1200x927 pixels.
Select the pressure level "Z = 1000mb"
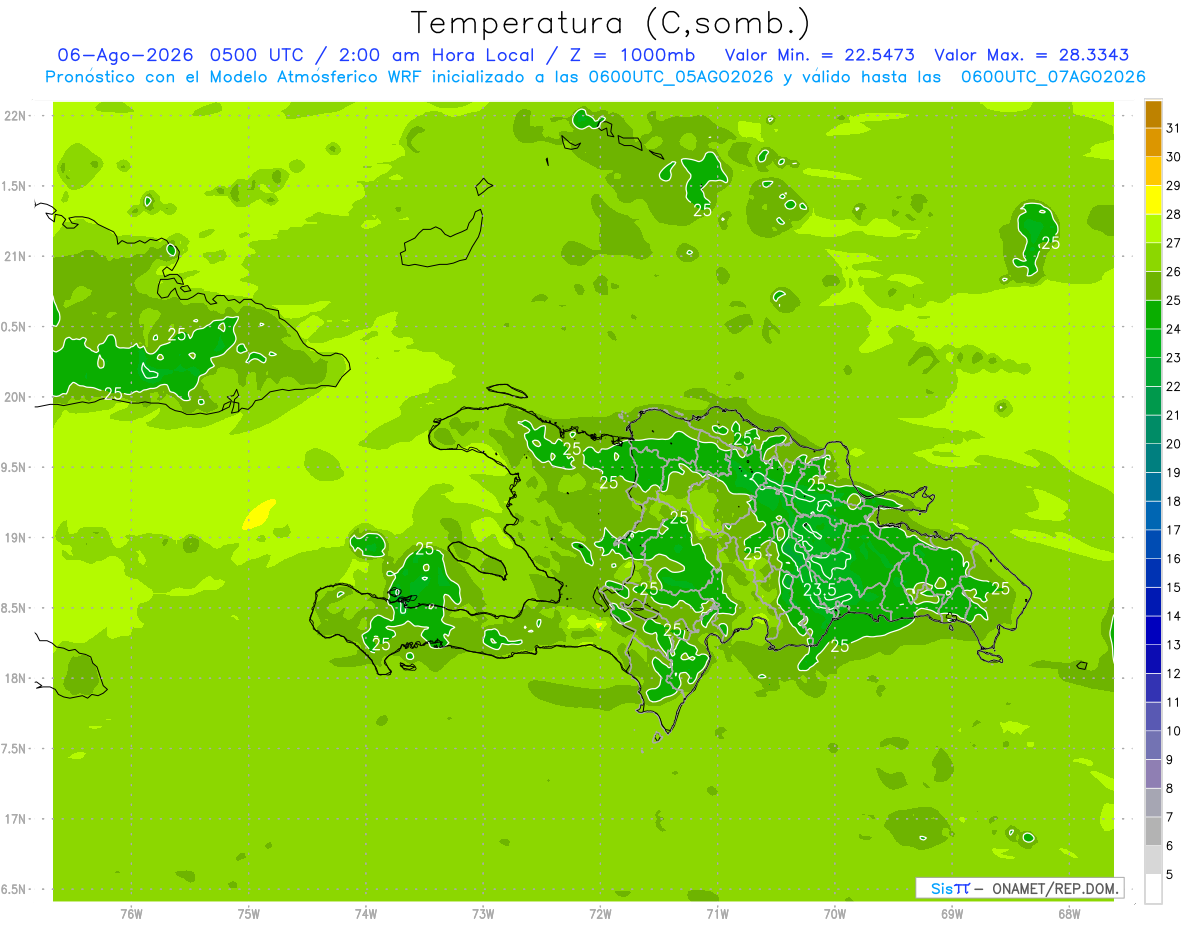631,55
